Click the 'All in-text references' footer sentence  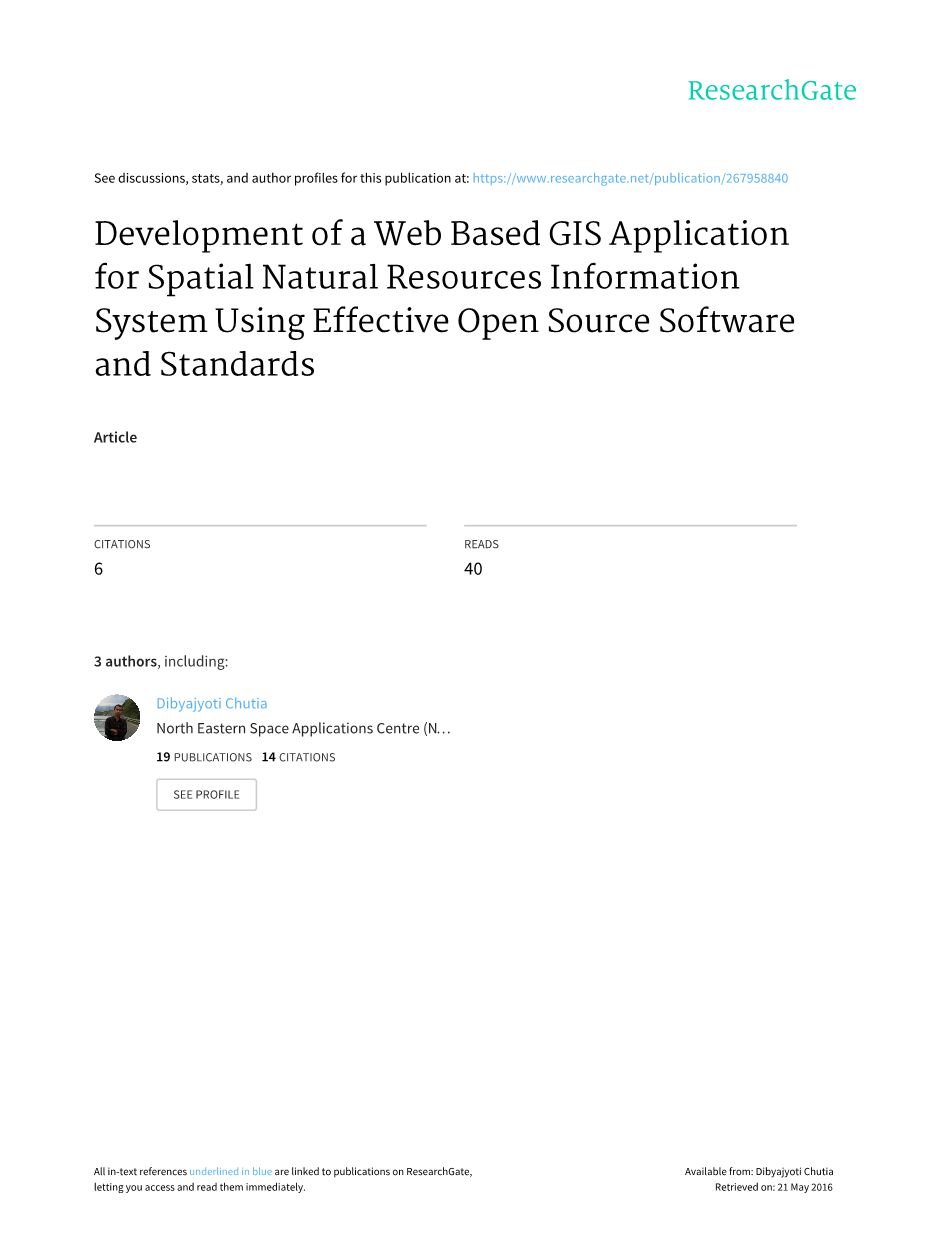click(283, 1179)
